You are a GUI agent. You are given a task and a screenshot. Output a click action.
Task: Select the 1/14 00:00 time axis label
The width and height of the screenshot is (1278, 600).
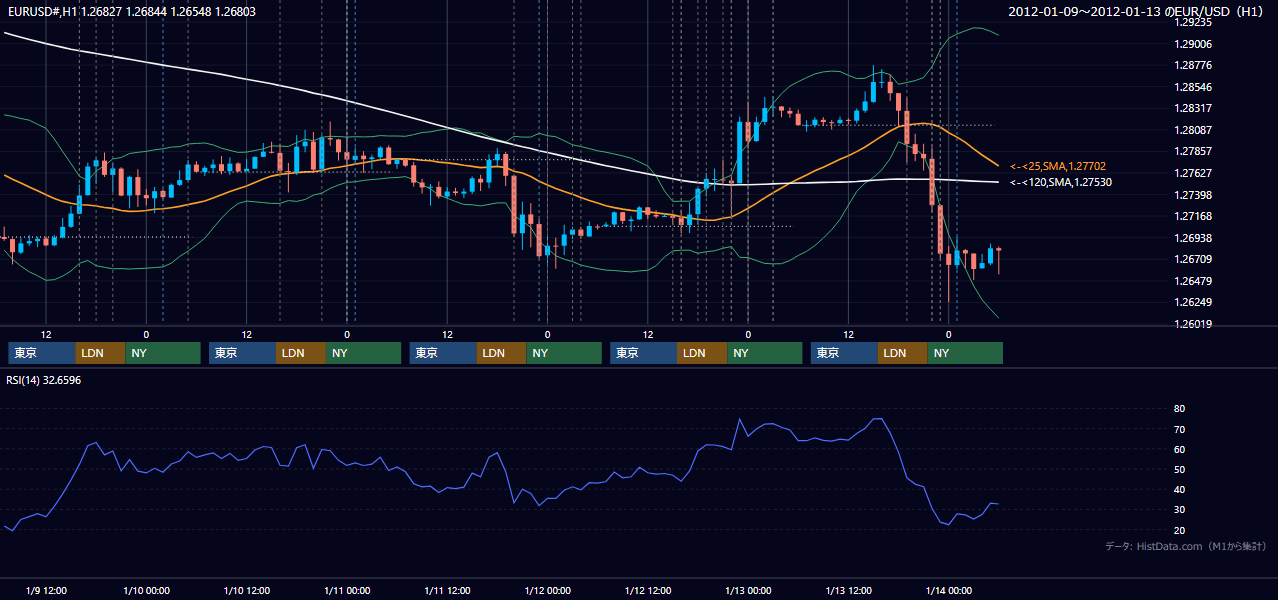pyautogui.click(x=948, y=590)
